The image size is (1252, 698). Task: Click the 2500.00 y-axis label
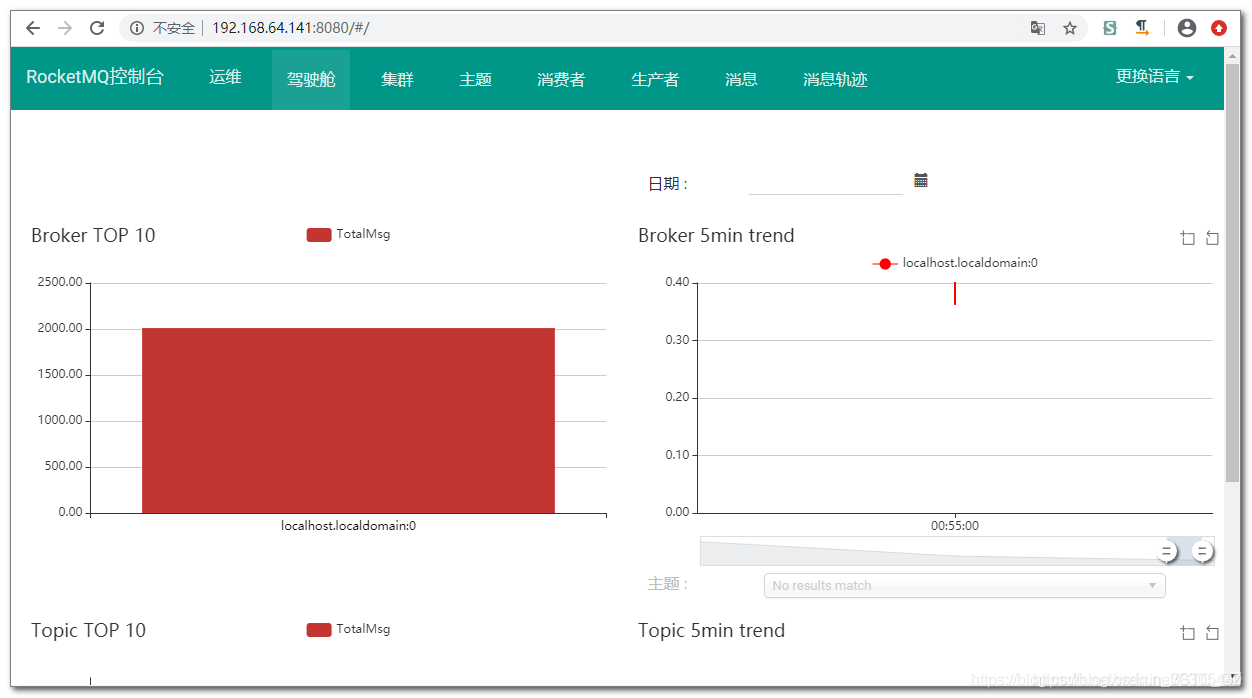[60, 282]
